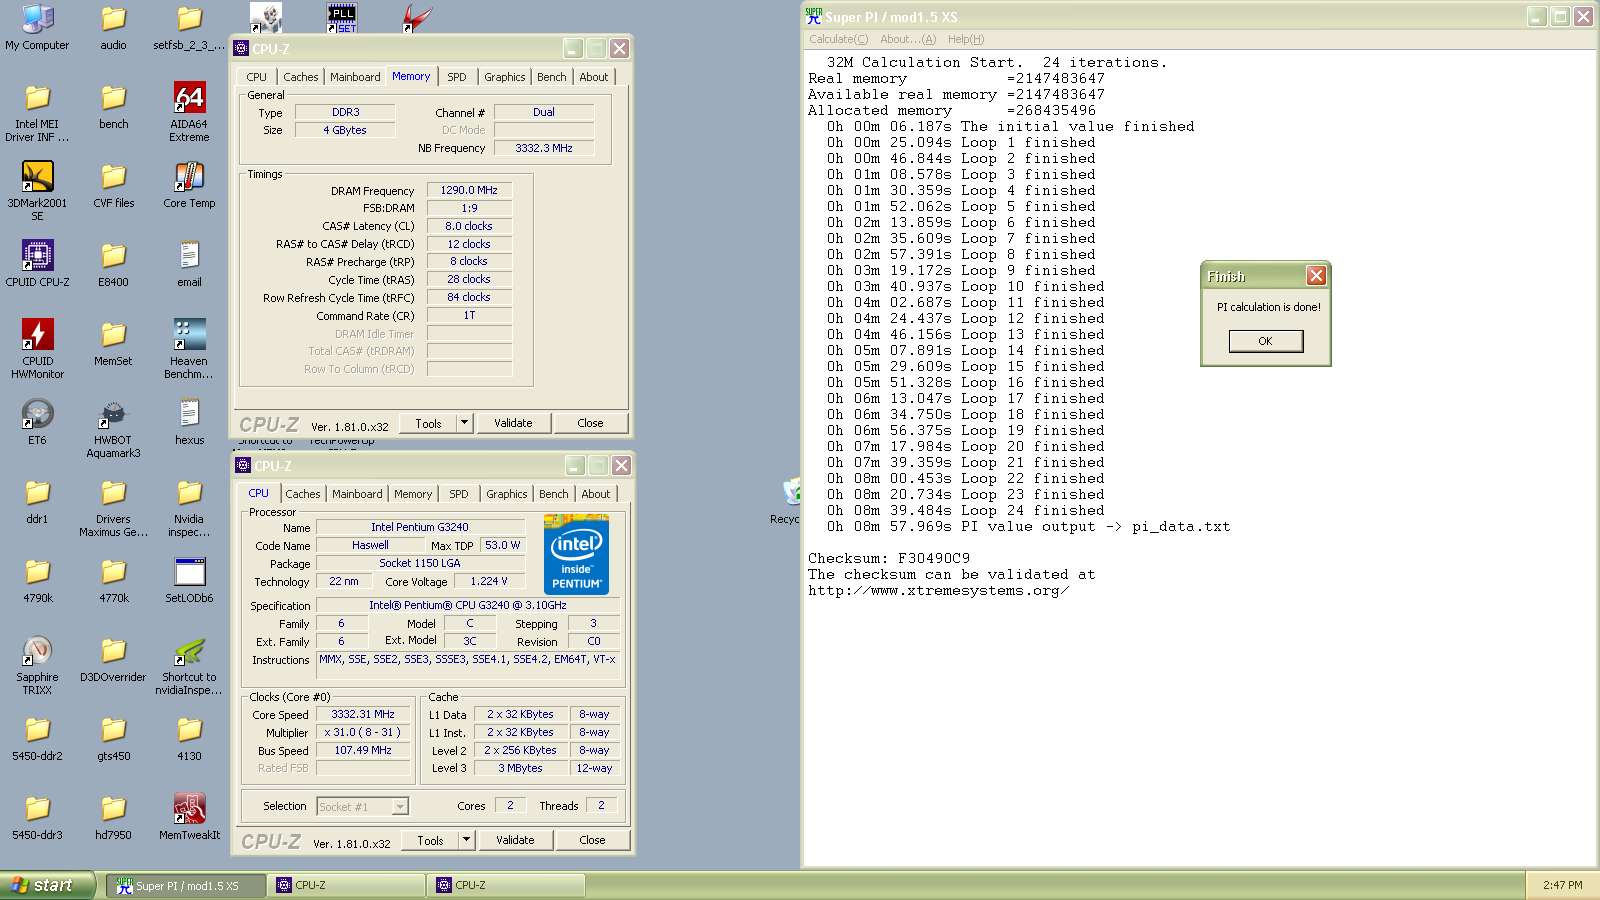This screenshot has width=1600, height=900.
Task: Open the AIDA64 Extreme desktop icon
Action: click(189, 111)
